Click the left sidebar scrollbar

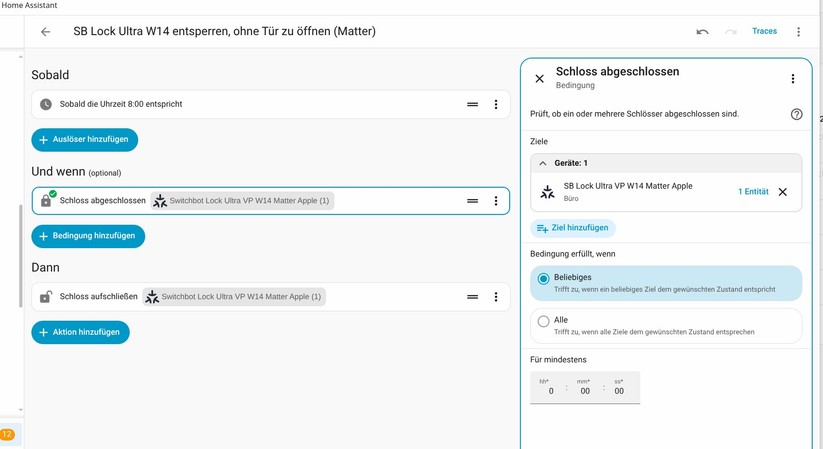(x=20, y=256)
